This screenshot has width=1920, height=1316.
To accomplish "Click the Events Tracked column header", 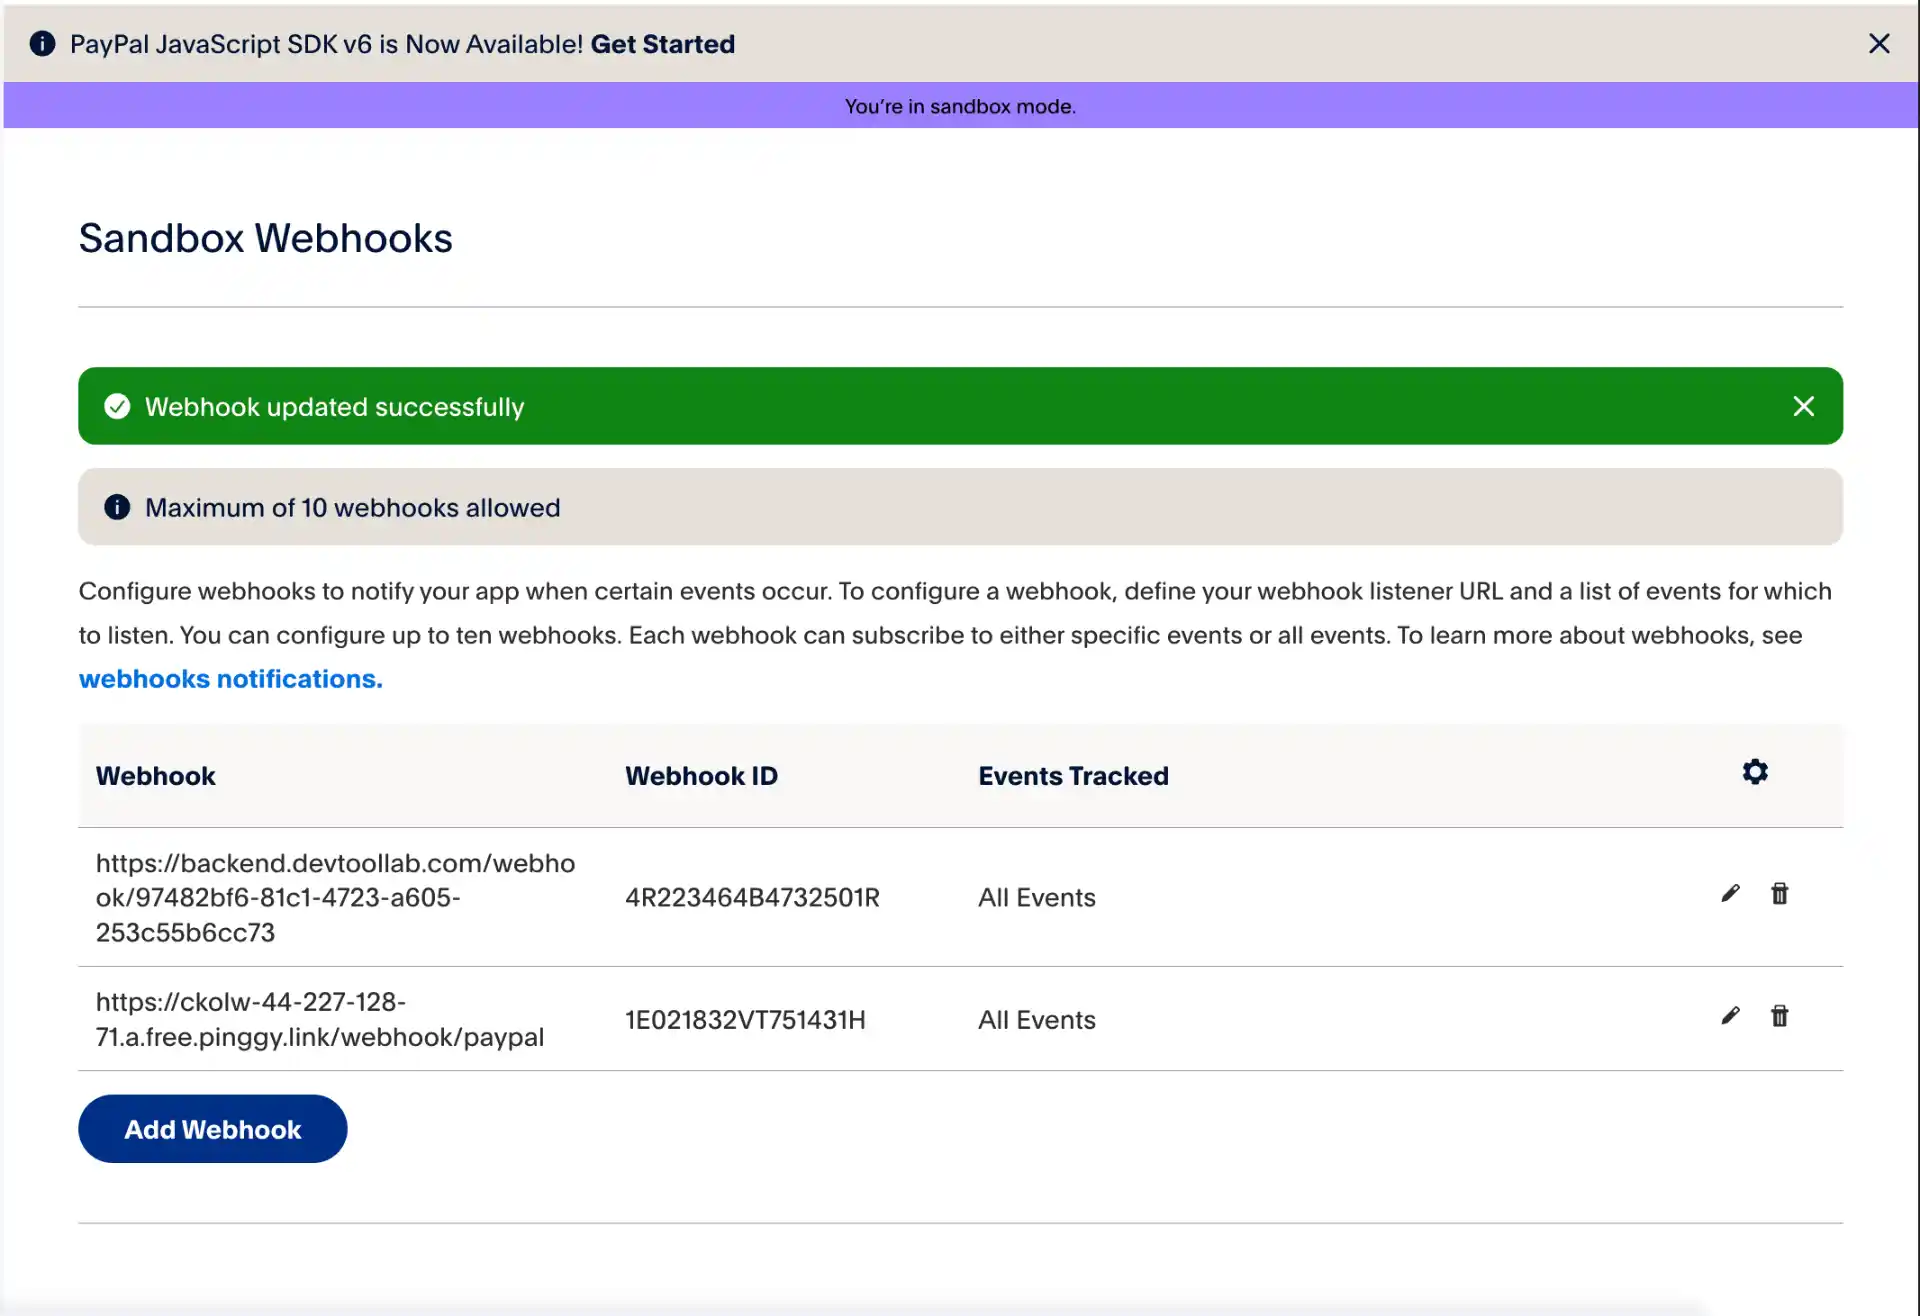I will (x=1072, y=775).
